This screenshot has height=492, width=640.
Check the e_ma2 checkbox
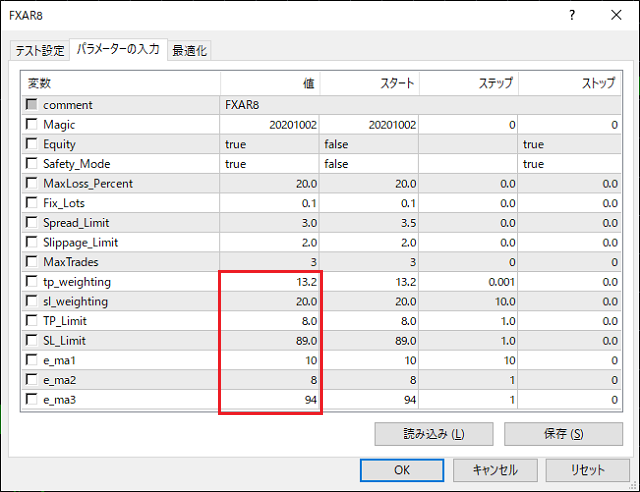pos(31,379)
